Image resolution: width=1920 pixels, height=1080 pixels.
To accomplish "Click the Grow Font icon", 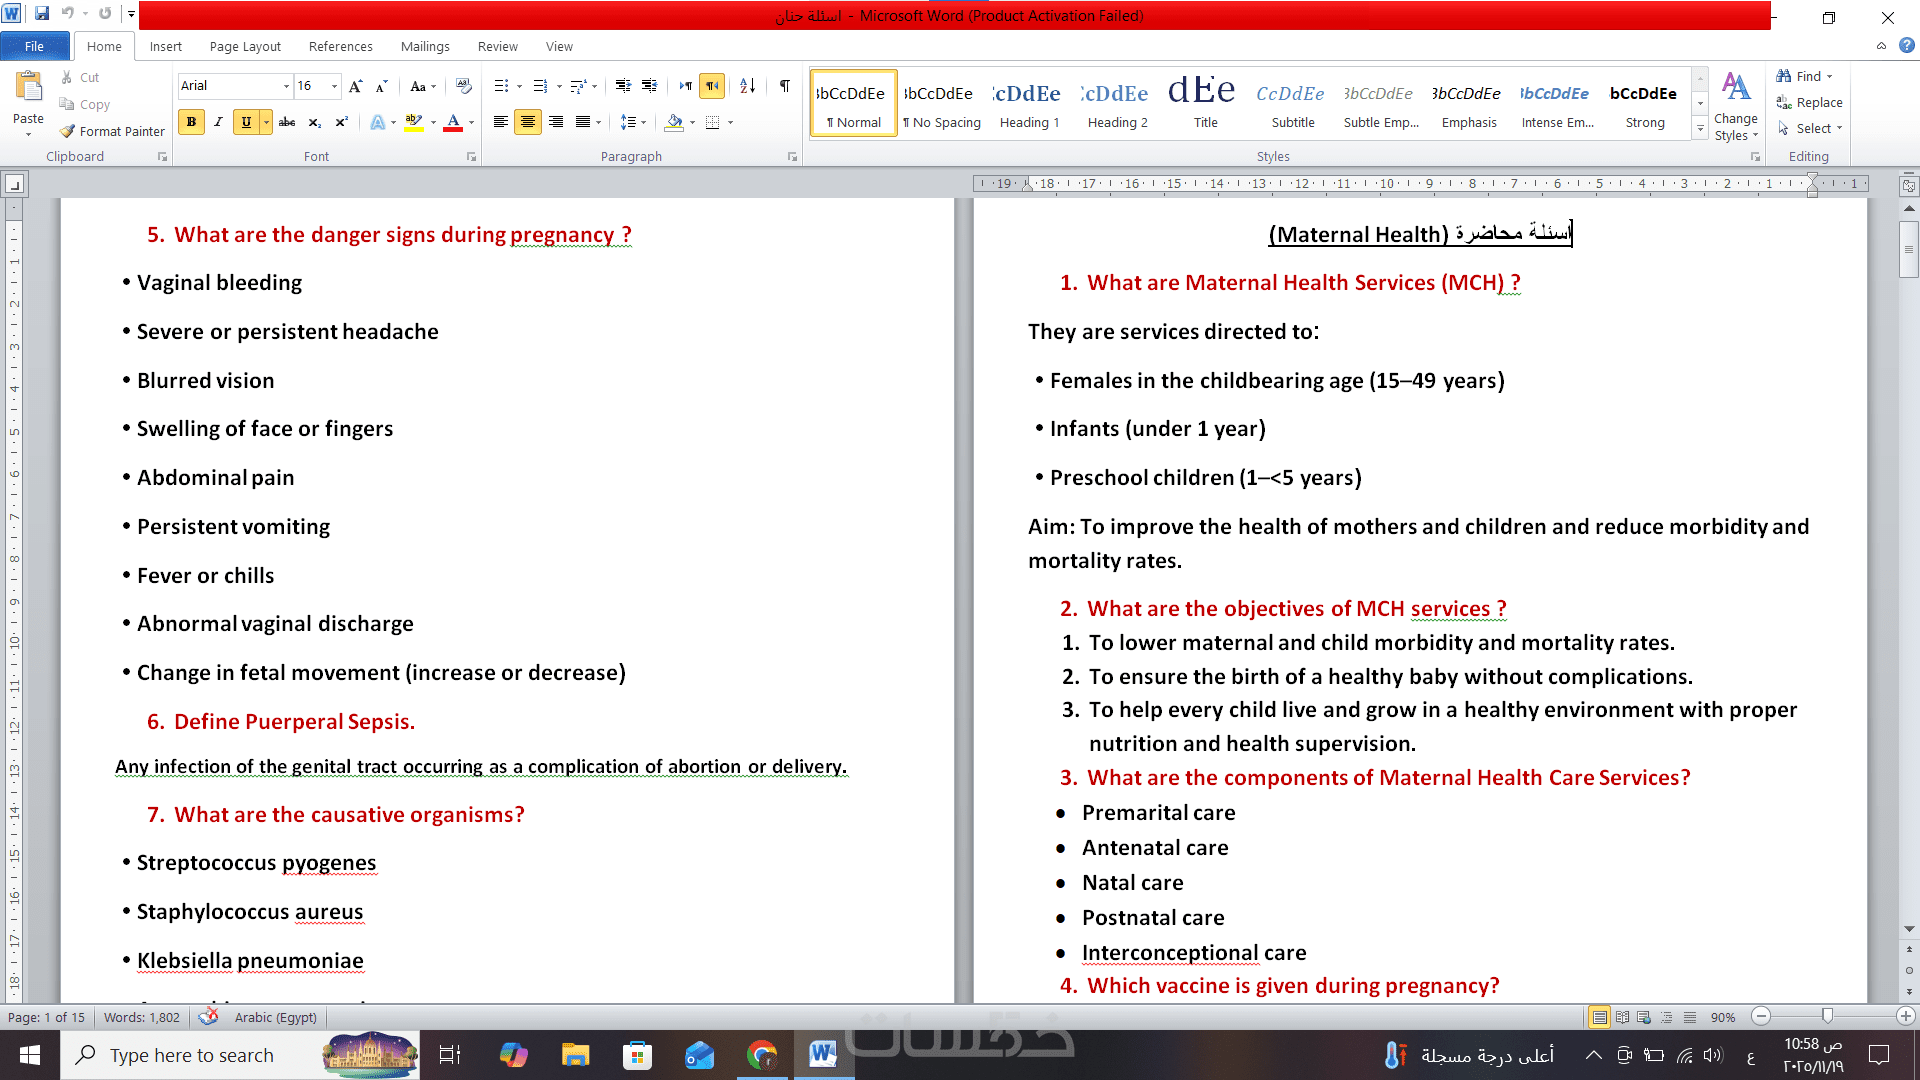I will tap(356, 86).
